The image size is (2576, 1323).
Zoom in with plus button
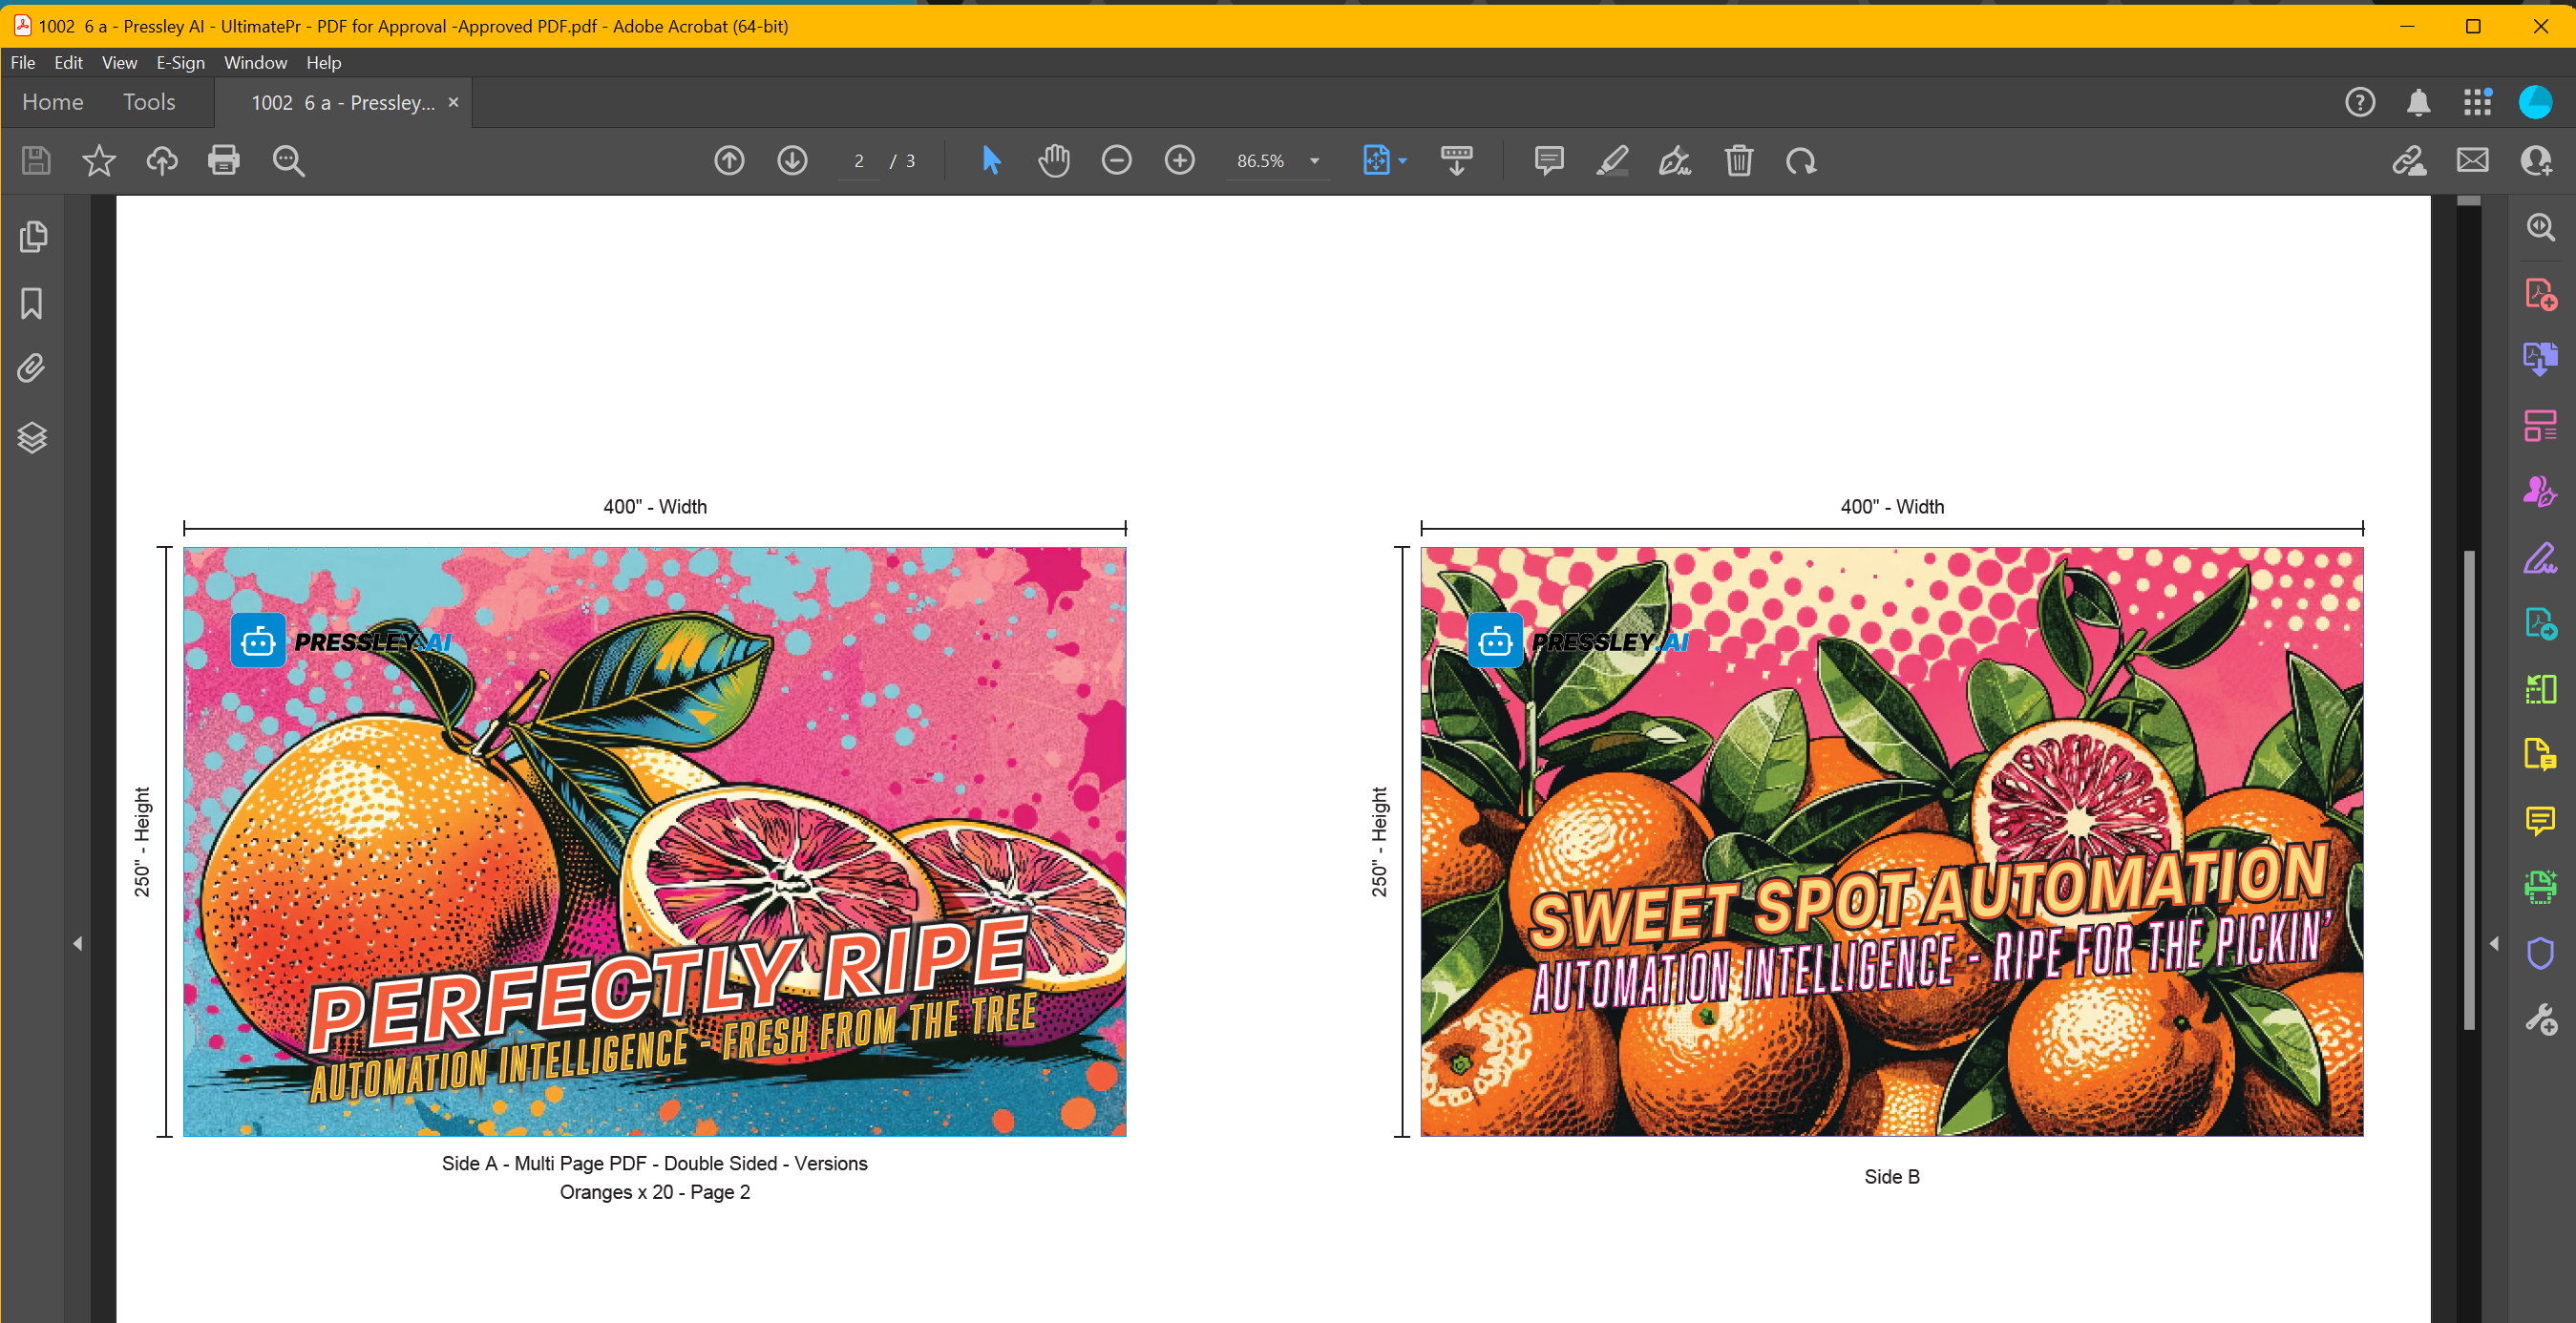pyautogui.click(x=1179, y=161)
